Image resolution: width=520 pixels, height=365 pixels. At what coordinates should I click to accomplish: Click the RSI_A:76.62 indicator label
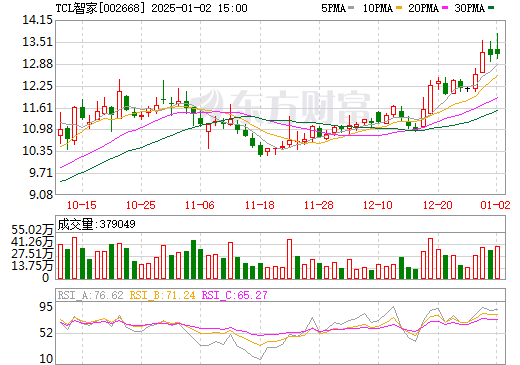coord(90,295)
